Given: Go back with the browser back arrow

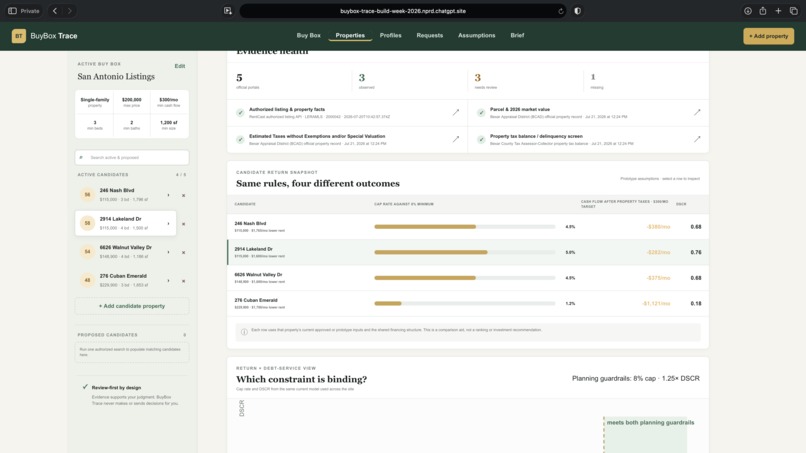Looking at the screenshot, I should click(55, 11).
